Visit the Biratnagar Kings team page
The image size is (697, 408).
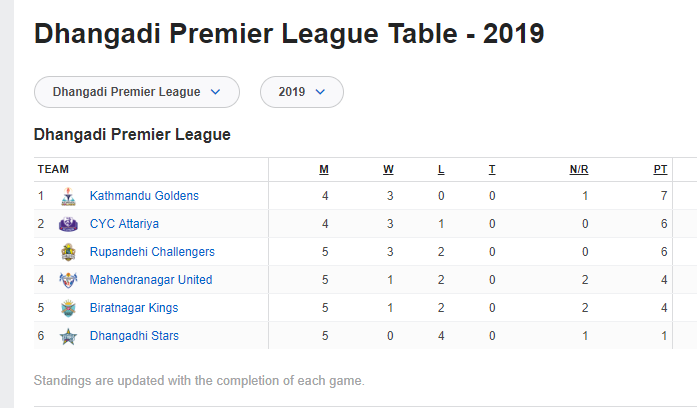[134, 308]
